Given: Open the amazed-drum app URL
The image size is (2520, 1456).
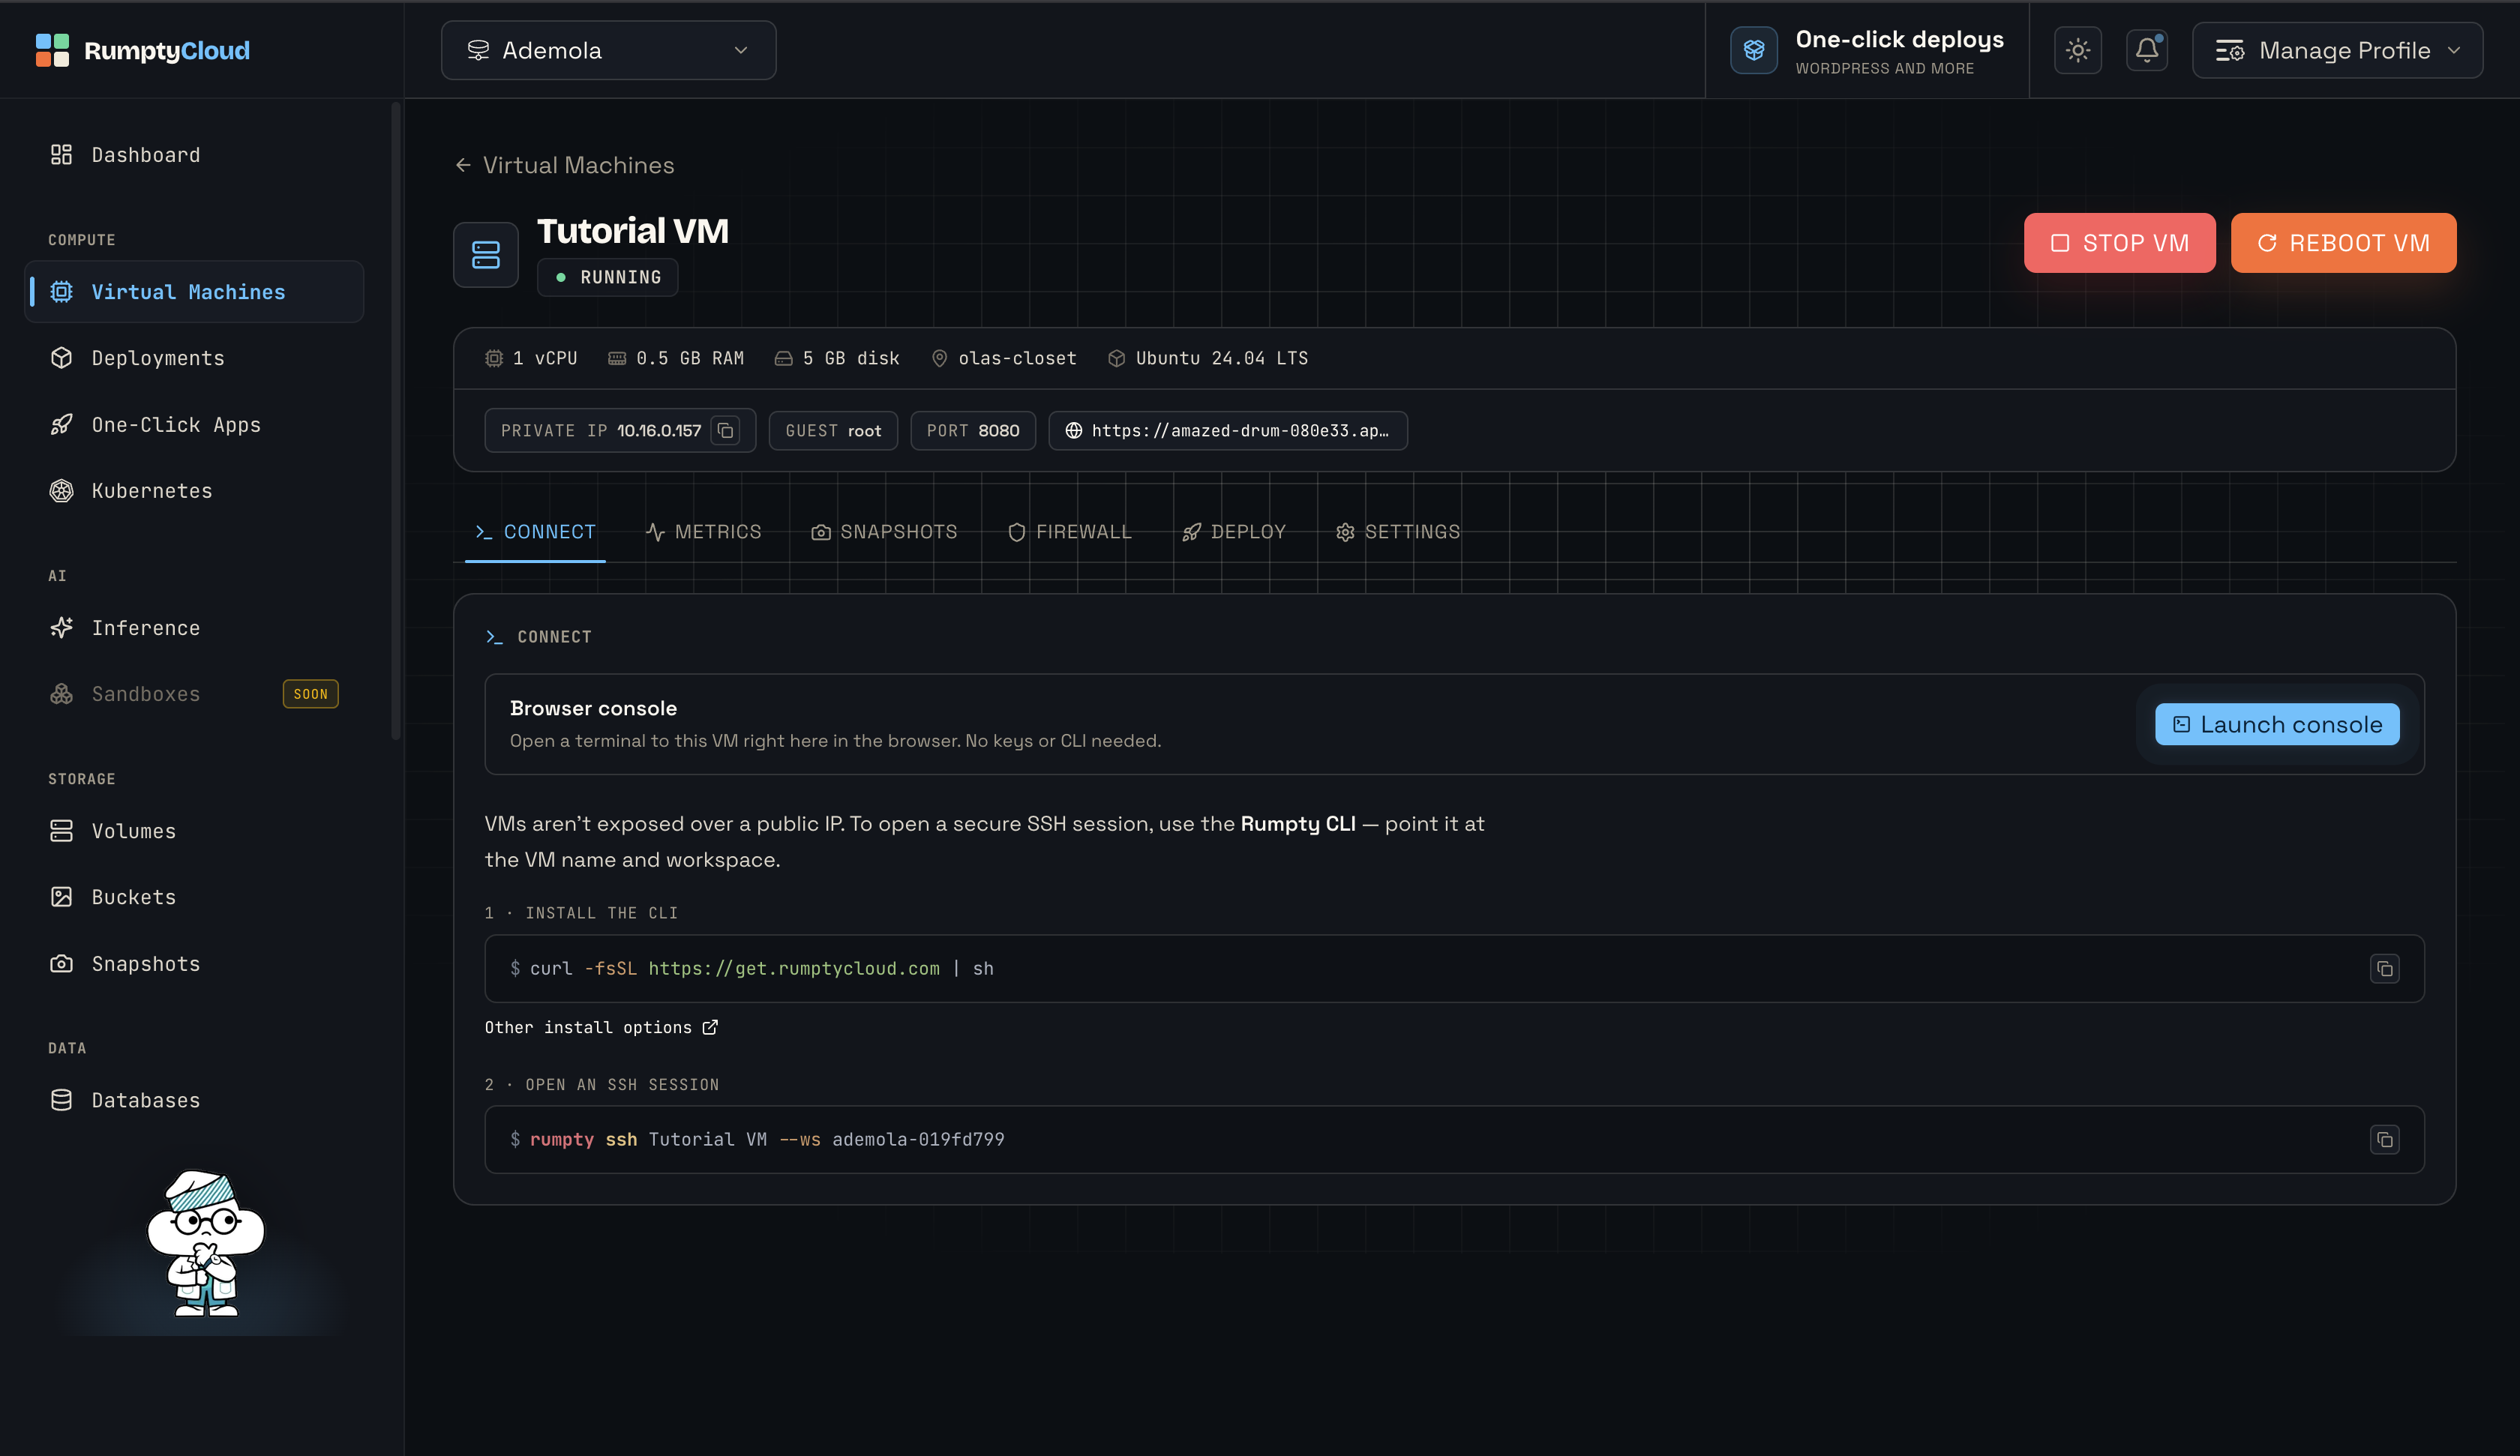Looking at the screenshot, I should (x=1228, y=430).
